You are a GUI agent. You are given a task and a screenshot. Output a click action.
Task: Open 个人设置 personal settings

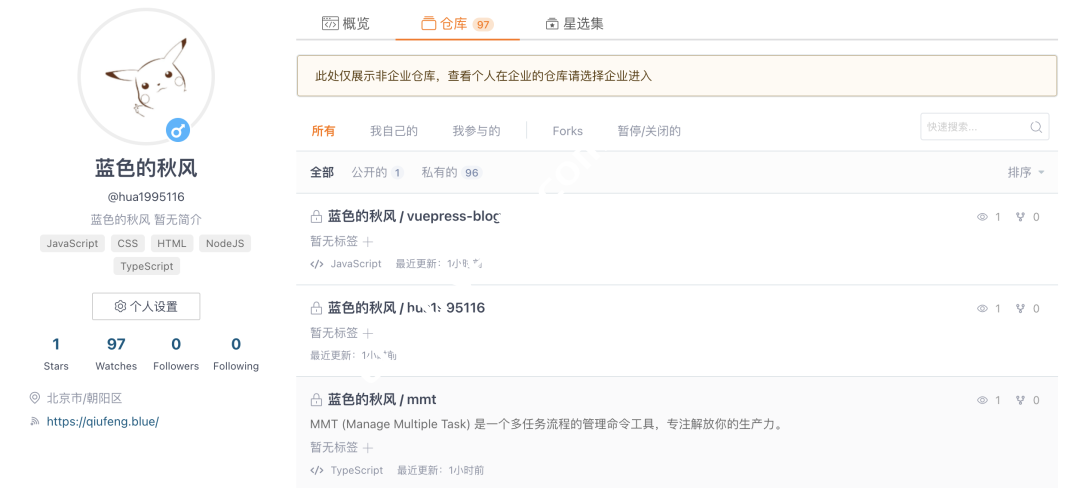pyautogui.click(x=146, y=306)
